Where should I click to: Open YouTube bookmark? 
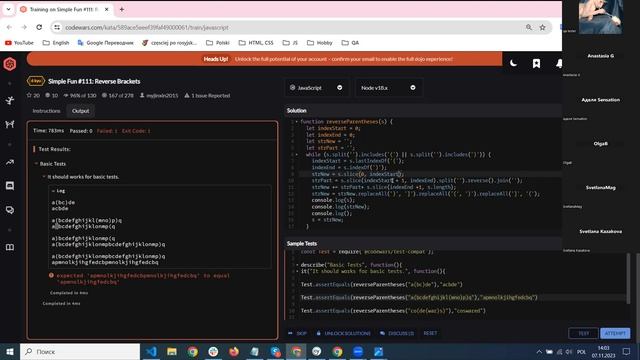tap(19, 42)
